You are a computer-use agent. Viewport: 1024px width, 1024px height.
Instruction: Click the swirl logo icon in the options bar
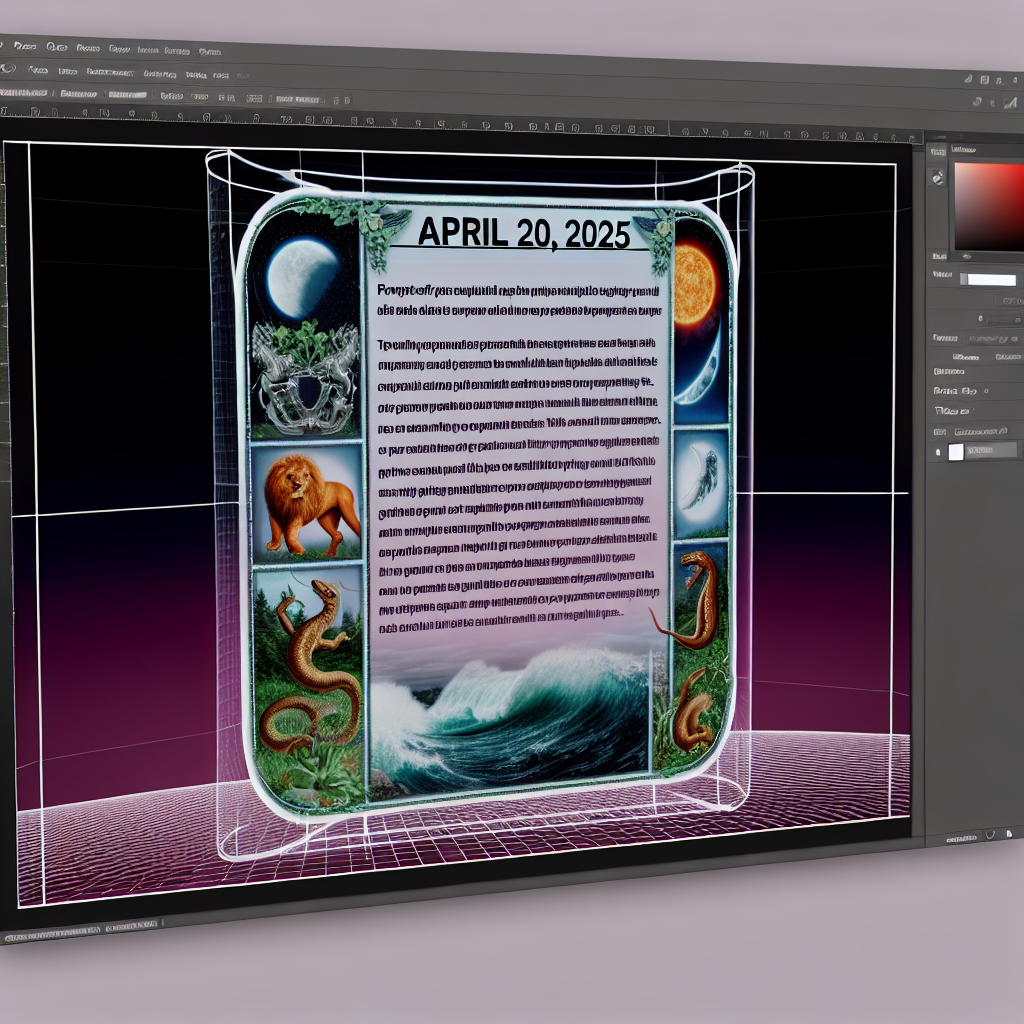(x=7, y=68)
